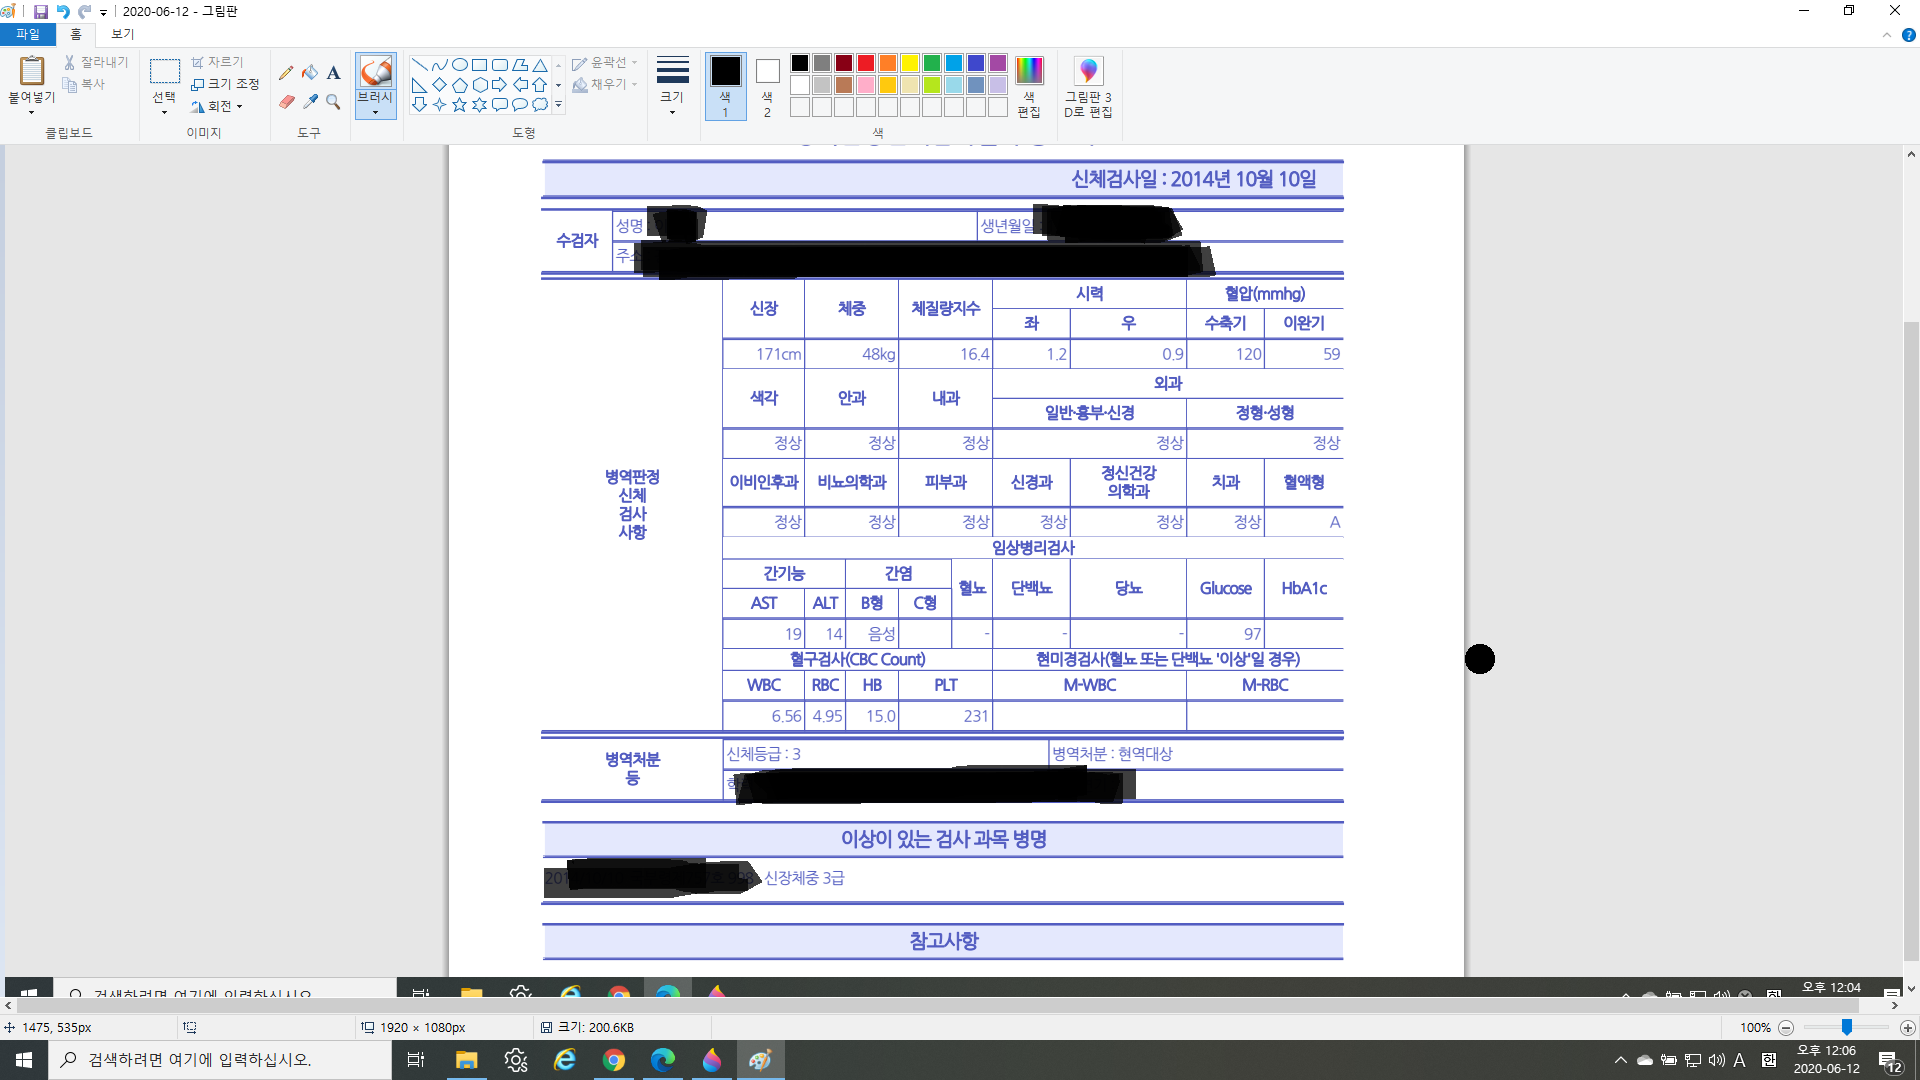The height and width of the screenshot is (1080, 1920).
Task: Open the Rotate dropdown menu
Action: tap(218, 106)
